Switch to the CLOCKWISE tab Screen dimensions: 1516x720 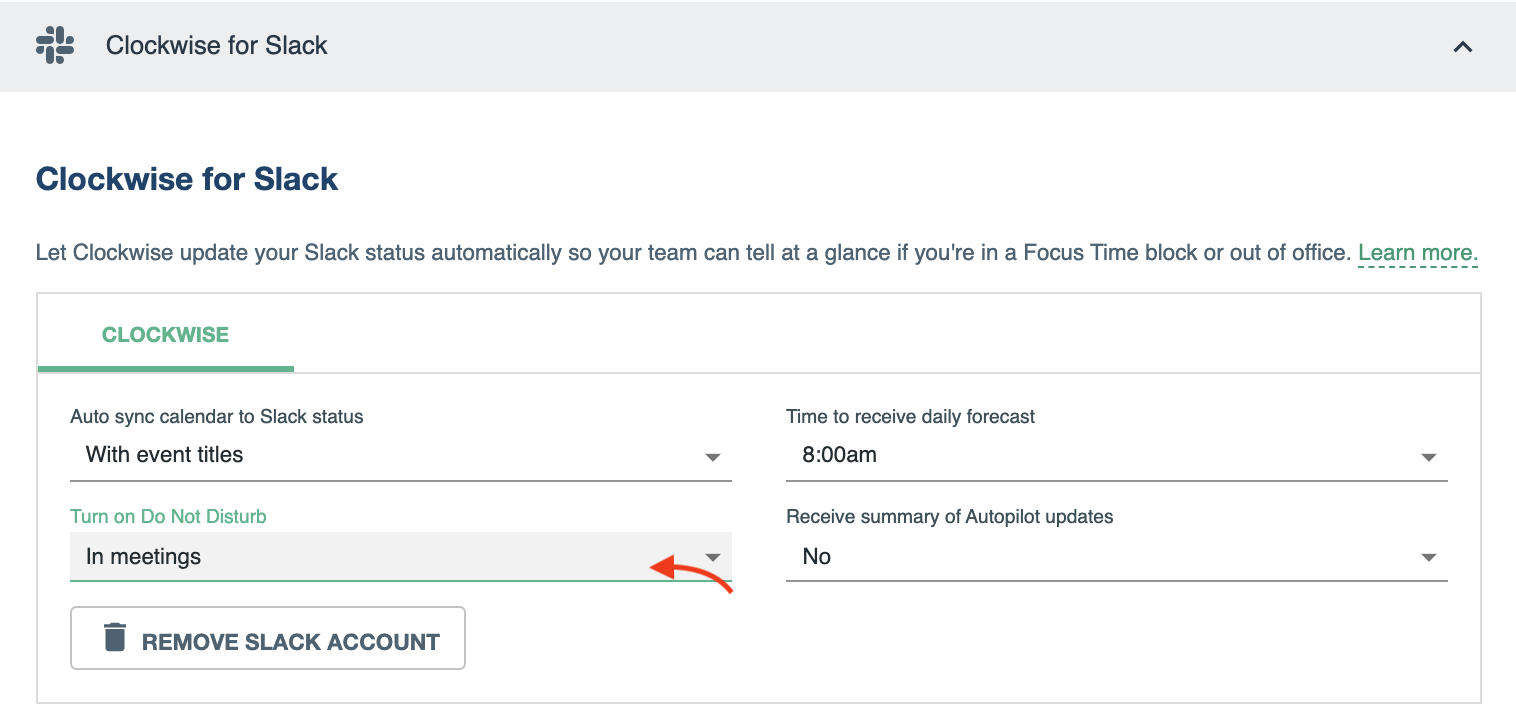pos(165,335)
